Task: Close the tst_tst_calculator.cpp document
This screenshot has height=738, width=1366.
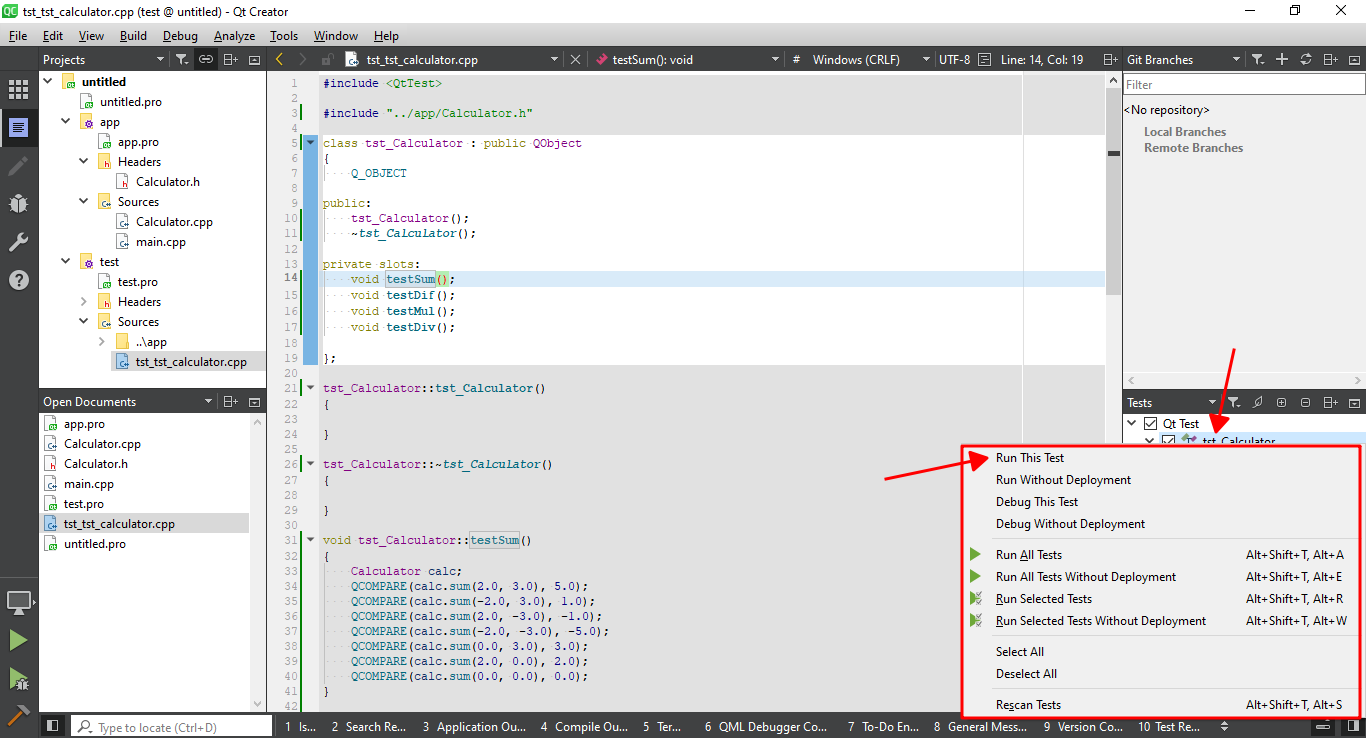Action: pyautogui.click(x=575, y=60)
